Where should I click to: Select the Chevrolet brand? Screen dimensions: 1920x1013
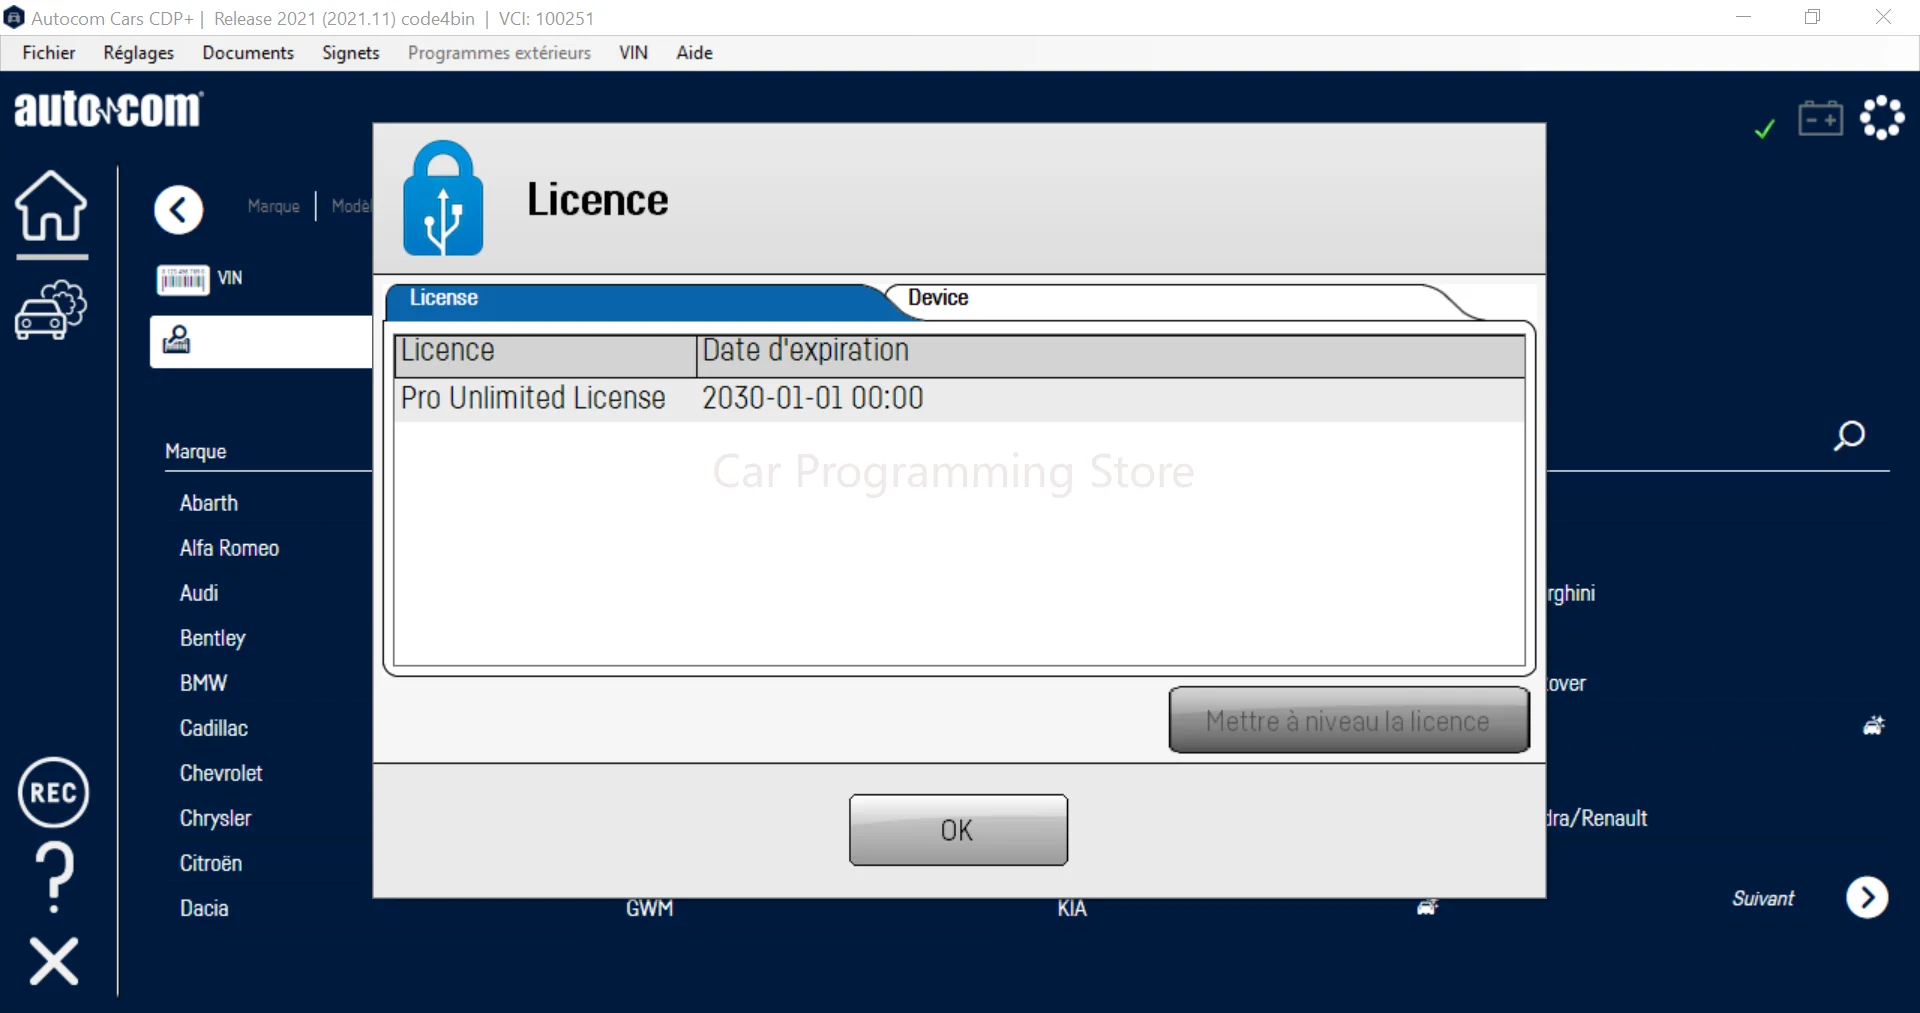[x=221, y=773]
